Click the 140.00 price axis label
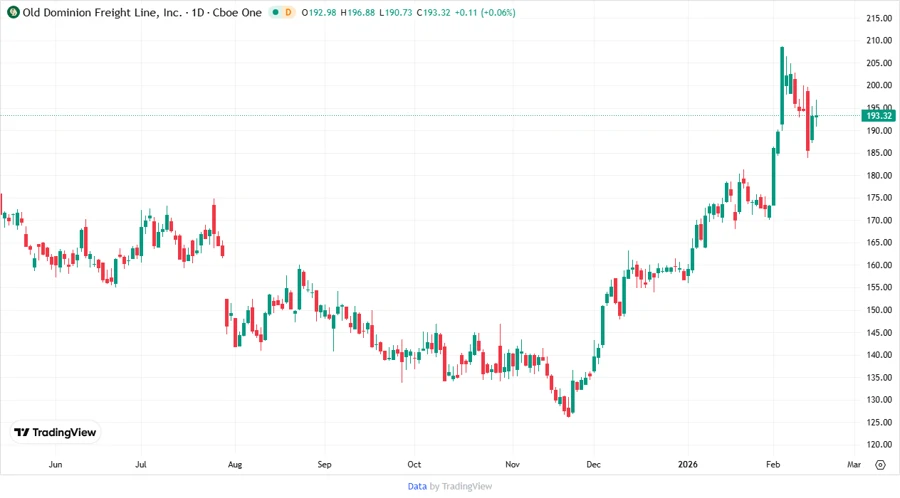900x498 pixels. [x=879, y=355]
